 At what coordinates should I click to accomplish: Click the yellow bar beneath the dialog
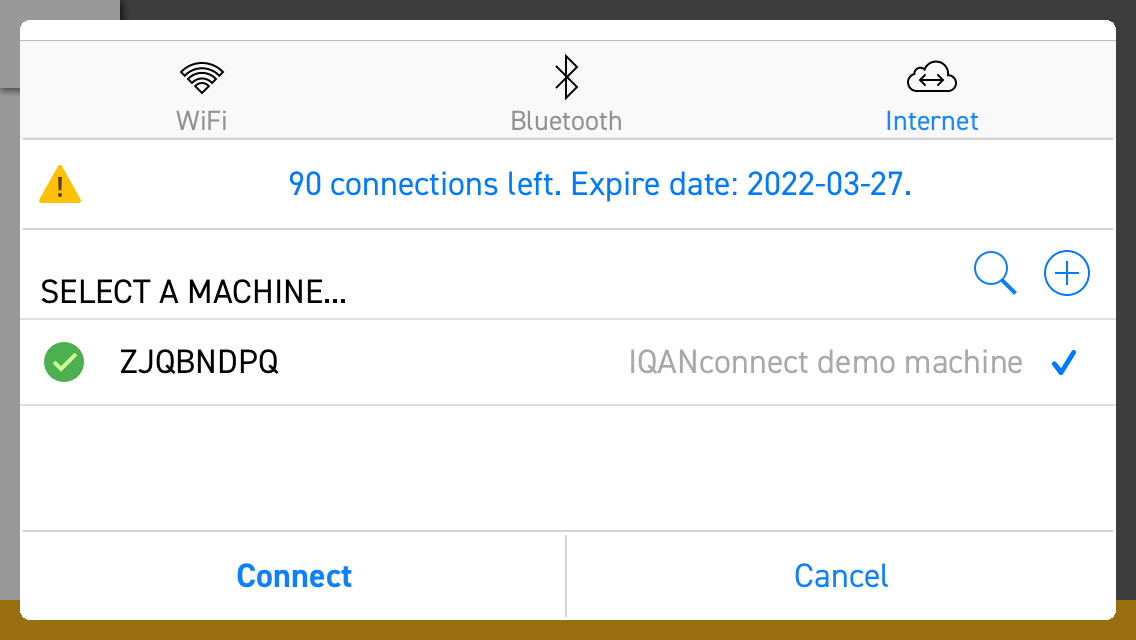tap(568, 631)
